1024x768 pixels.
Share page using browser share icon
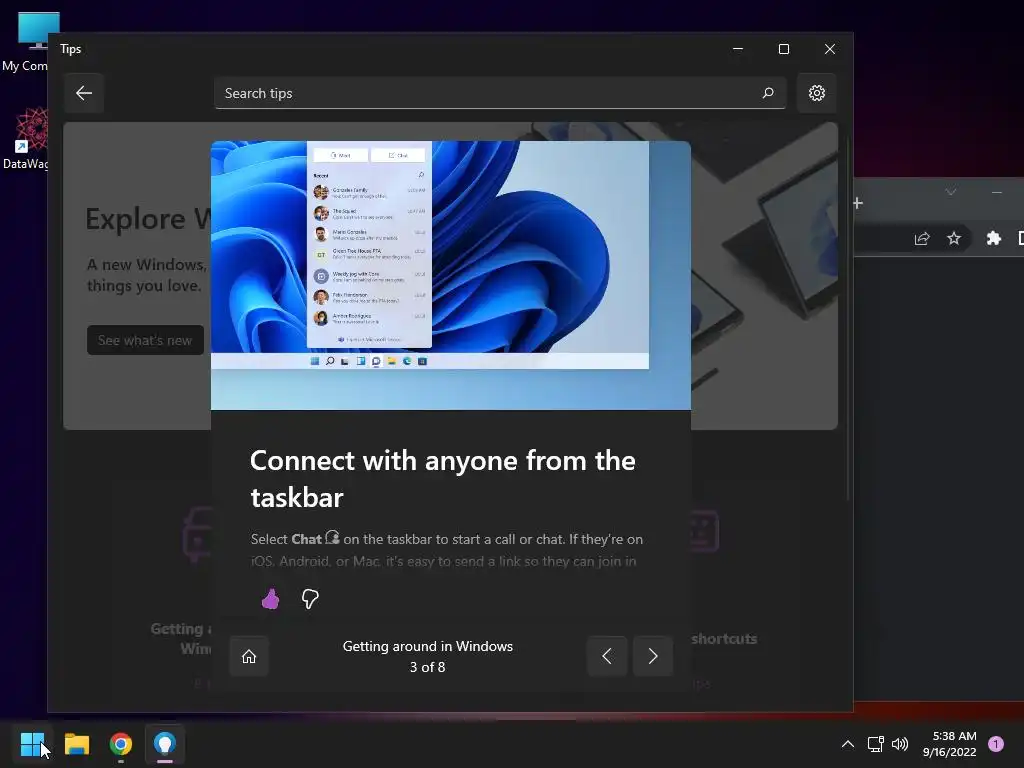922,238
